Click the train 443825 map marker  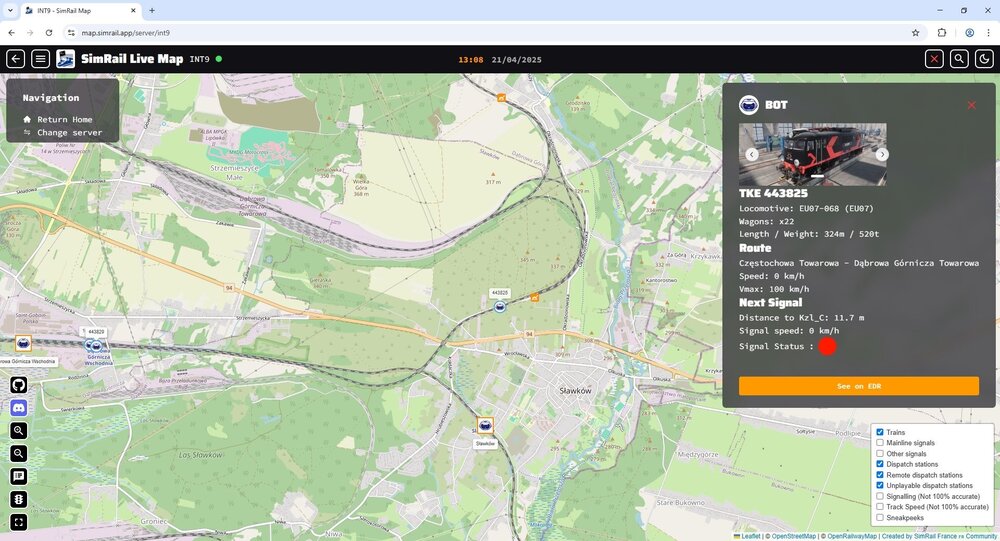tap(499, 306)
